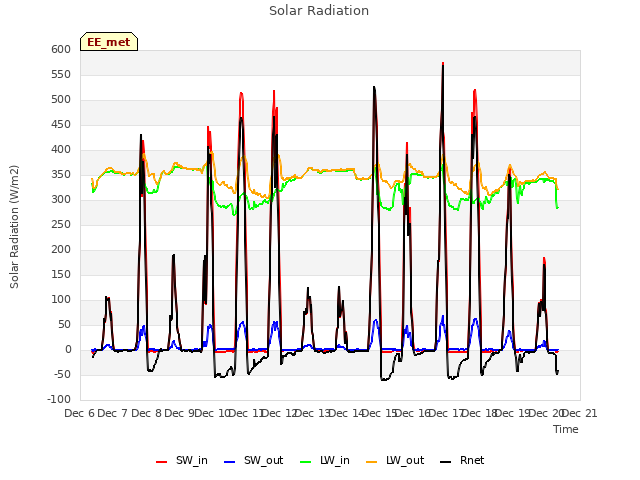Select the Rnet legend entry
The width and height of the screenshot is (640, 480).
coord(462,460)
